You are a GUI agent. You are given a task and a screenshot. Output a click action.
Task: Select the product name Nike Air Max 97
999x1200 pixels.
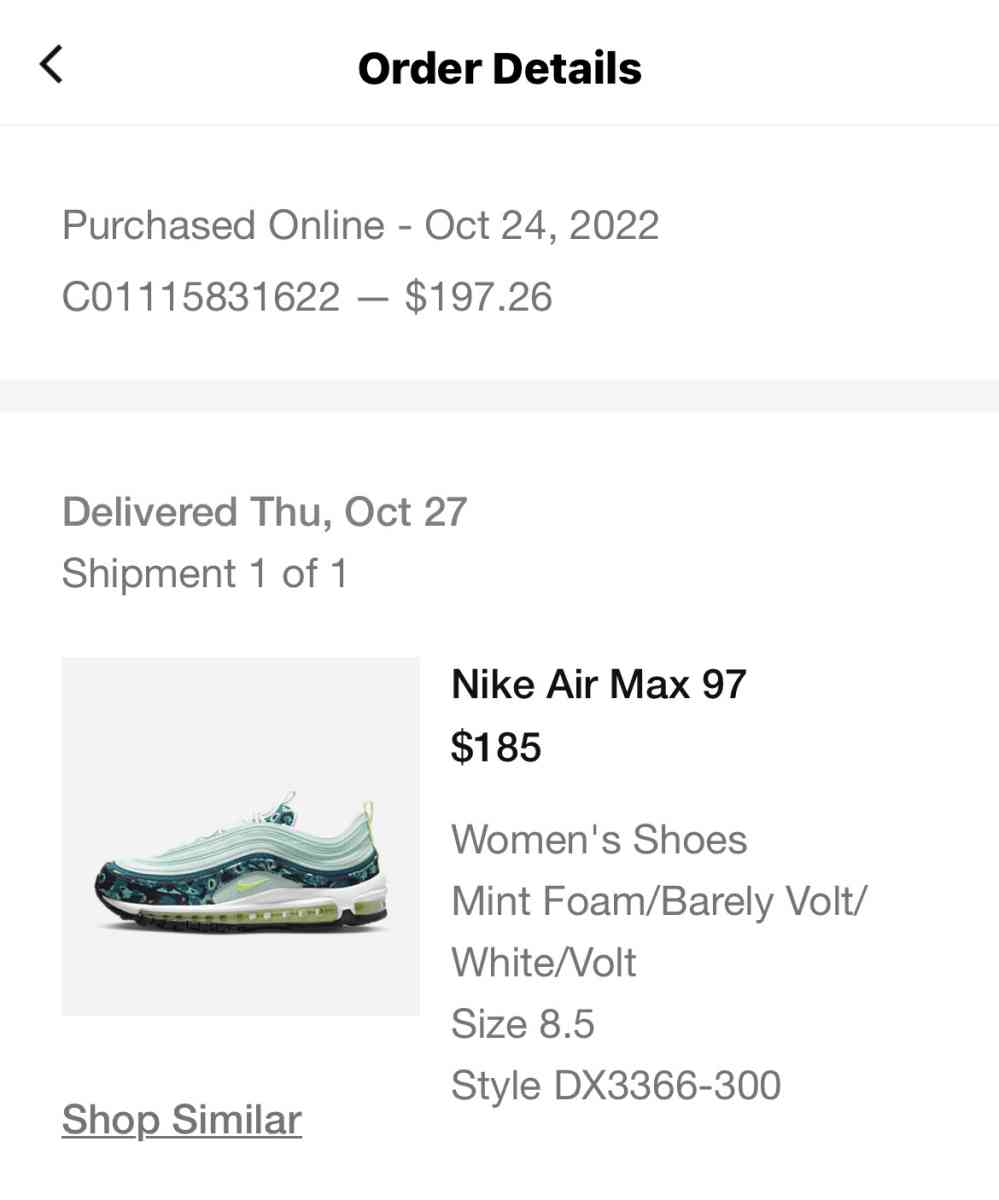coord(598,684)
